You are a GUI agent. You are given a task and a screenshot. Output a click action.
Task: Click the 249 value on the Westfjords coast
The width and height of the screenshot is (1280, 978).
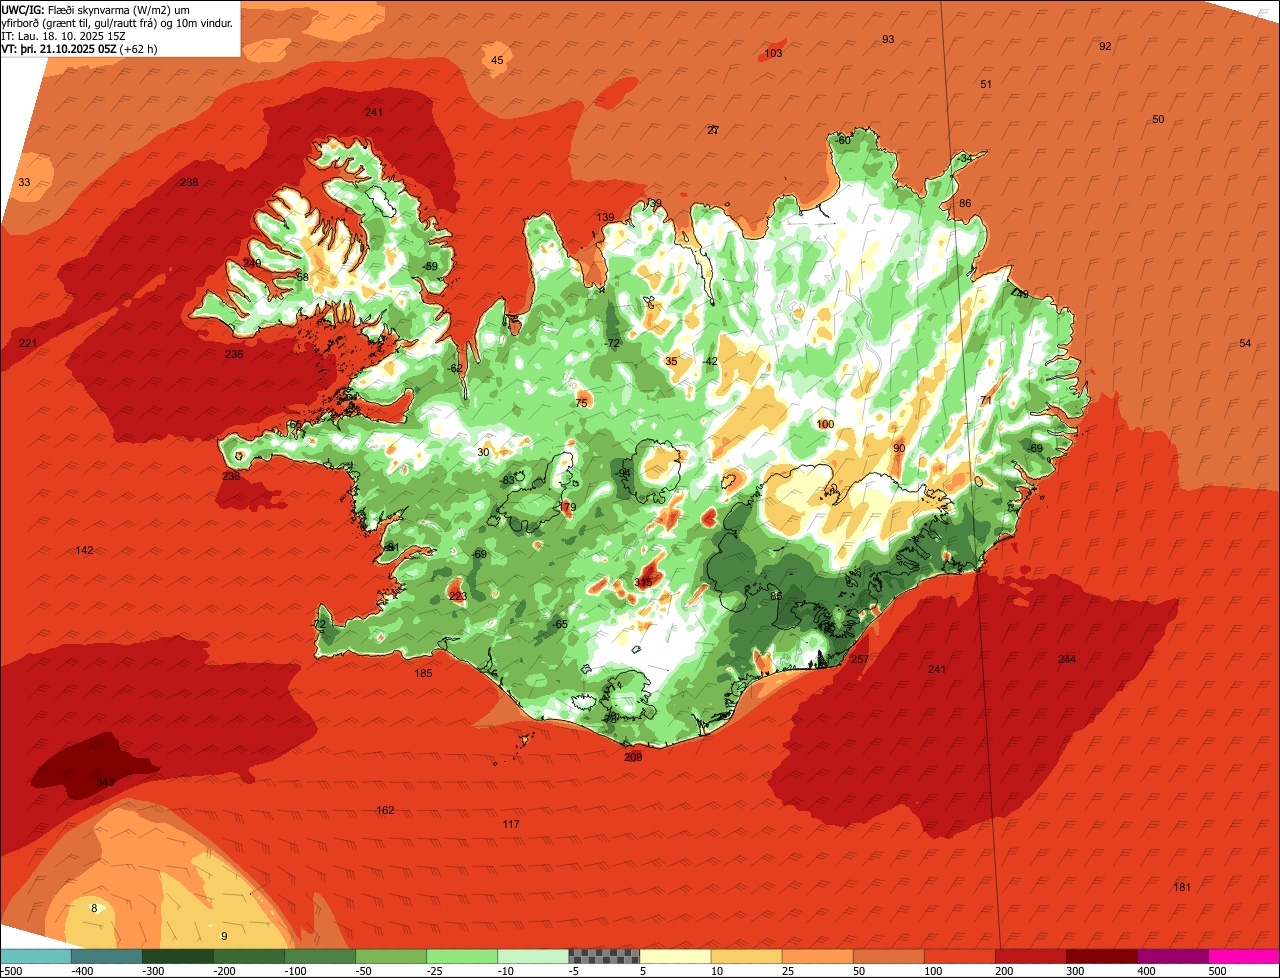(252, 263)
